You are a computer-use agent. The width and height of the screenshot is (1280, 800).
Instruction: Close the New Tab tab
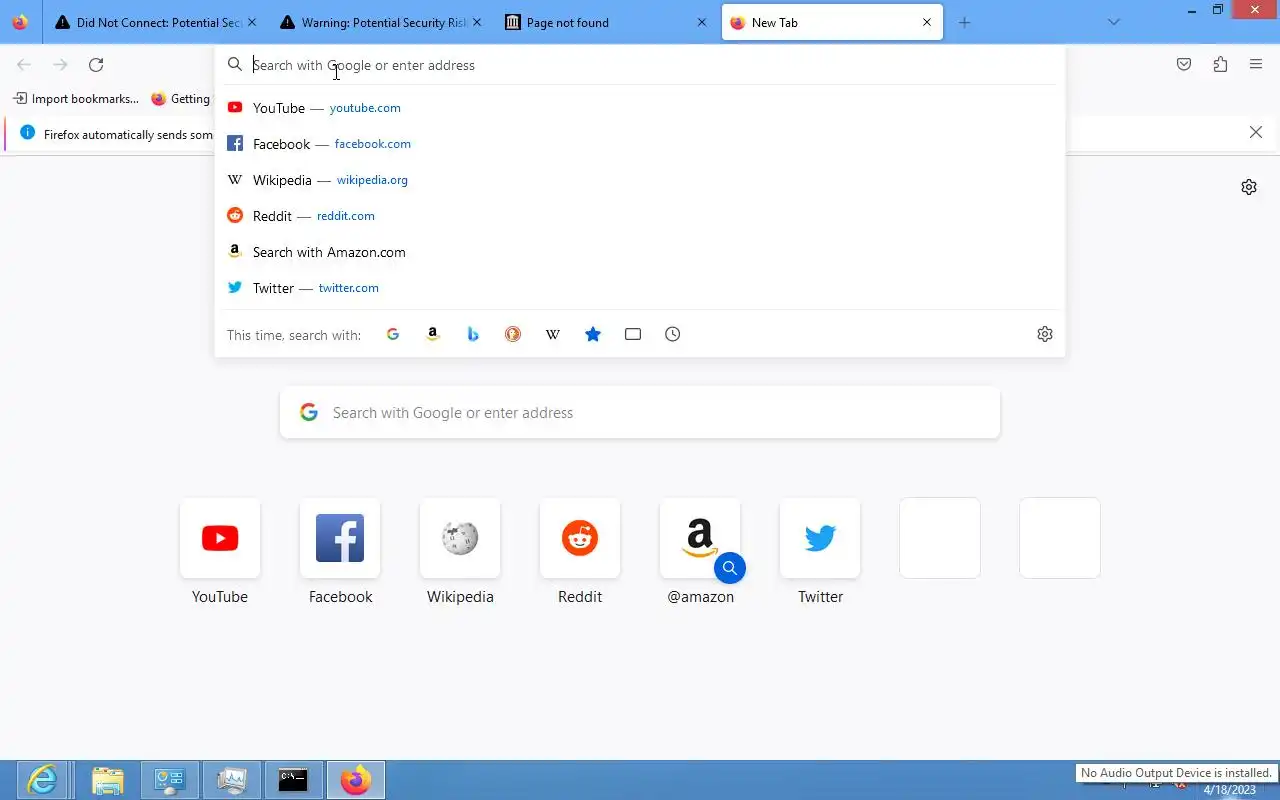coord(927,22)
